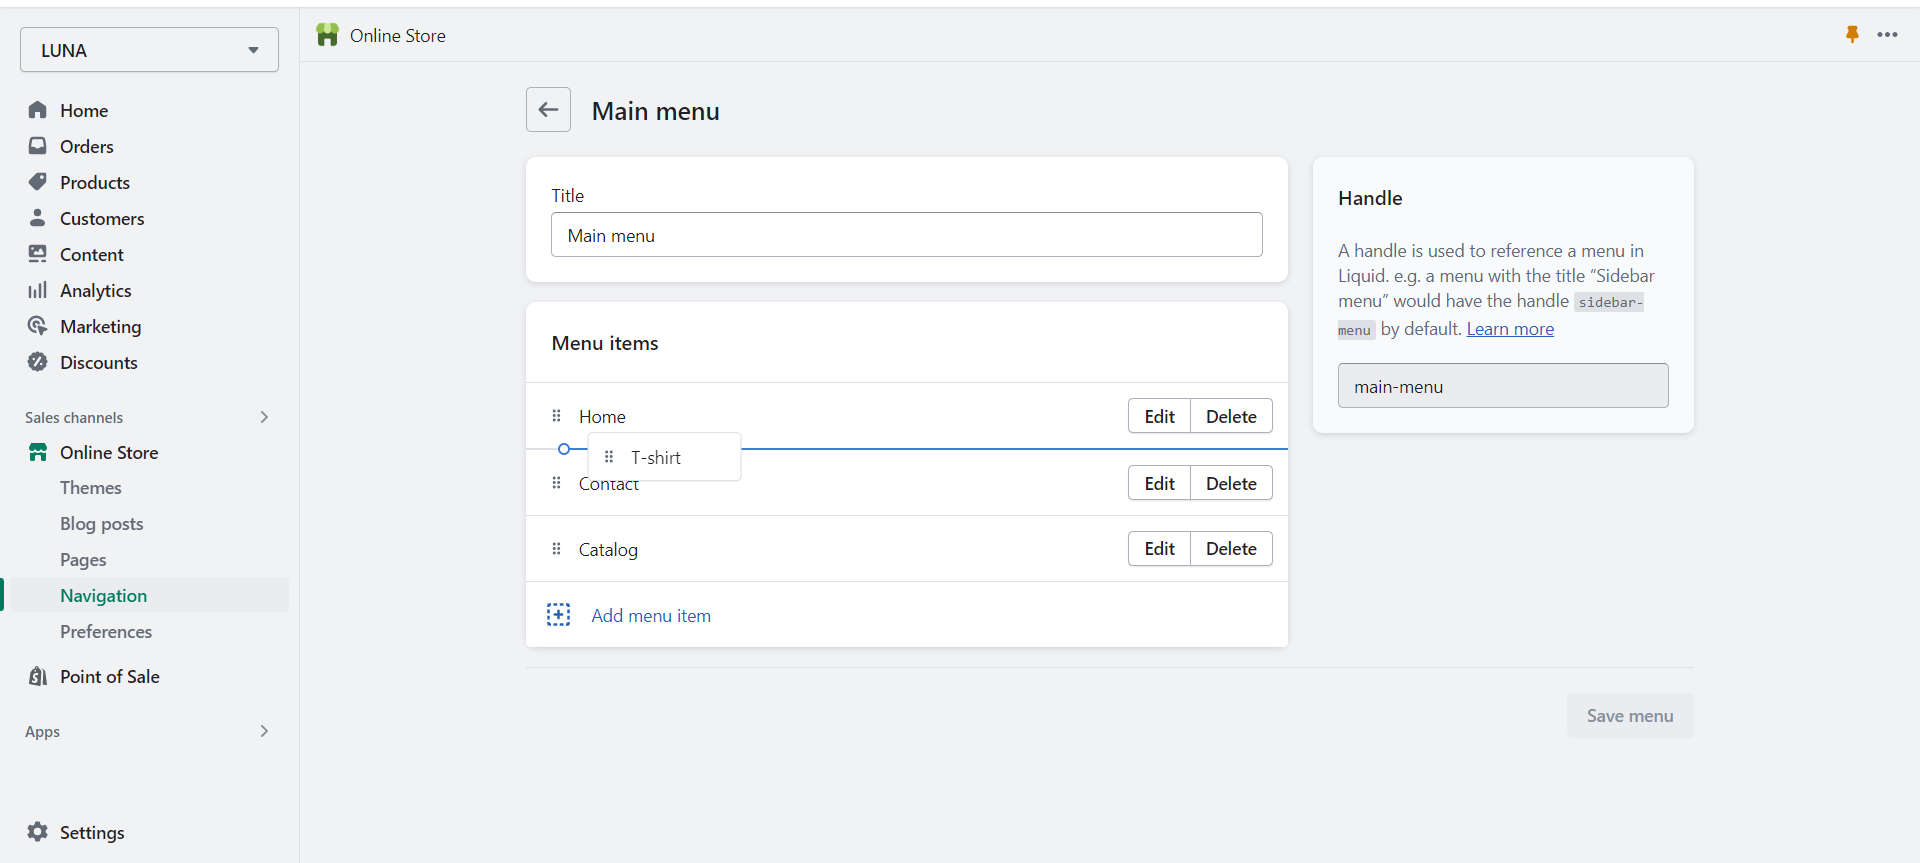The width and height of the screenshot is (1920, 863).
Task: Click the Online Store header title
Action: [398, 35]
